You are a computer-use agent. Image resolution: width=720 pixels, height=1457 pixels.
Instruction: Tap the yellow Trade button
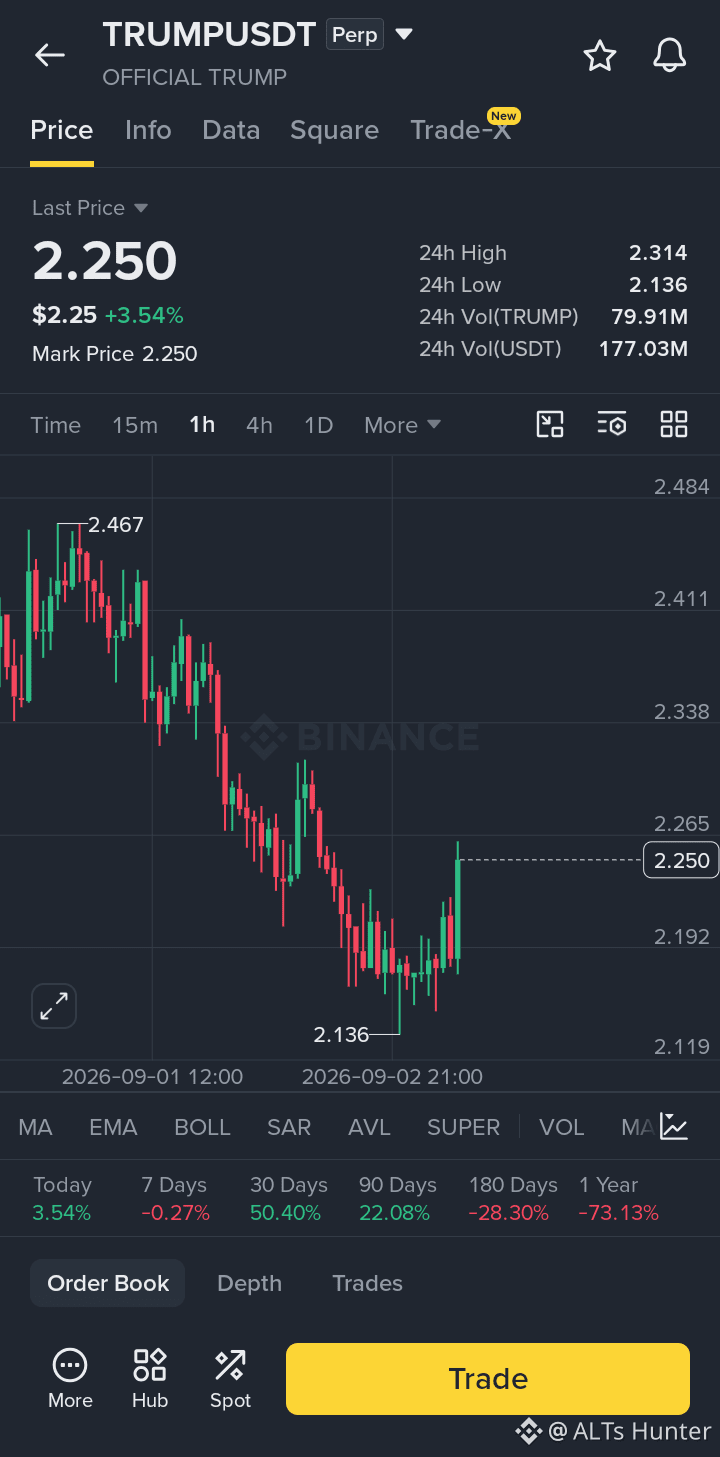(x=488, y=1379)
